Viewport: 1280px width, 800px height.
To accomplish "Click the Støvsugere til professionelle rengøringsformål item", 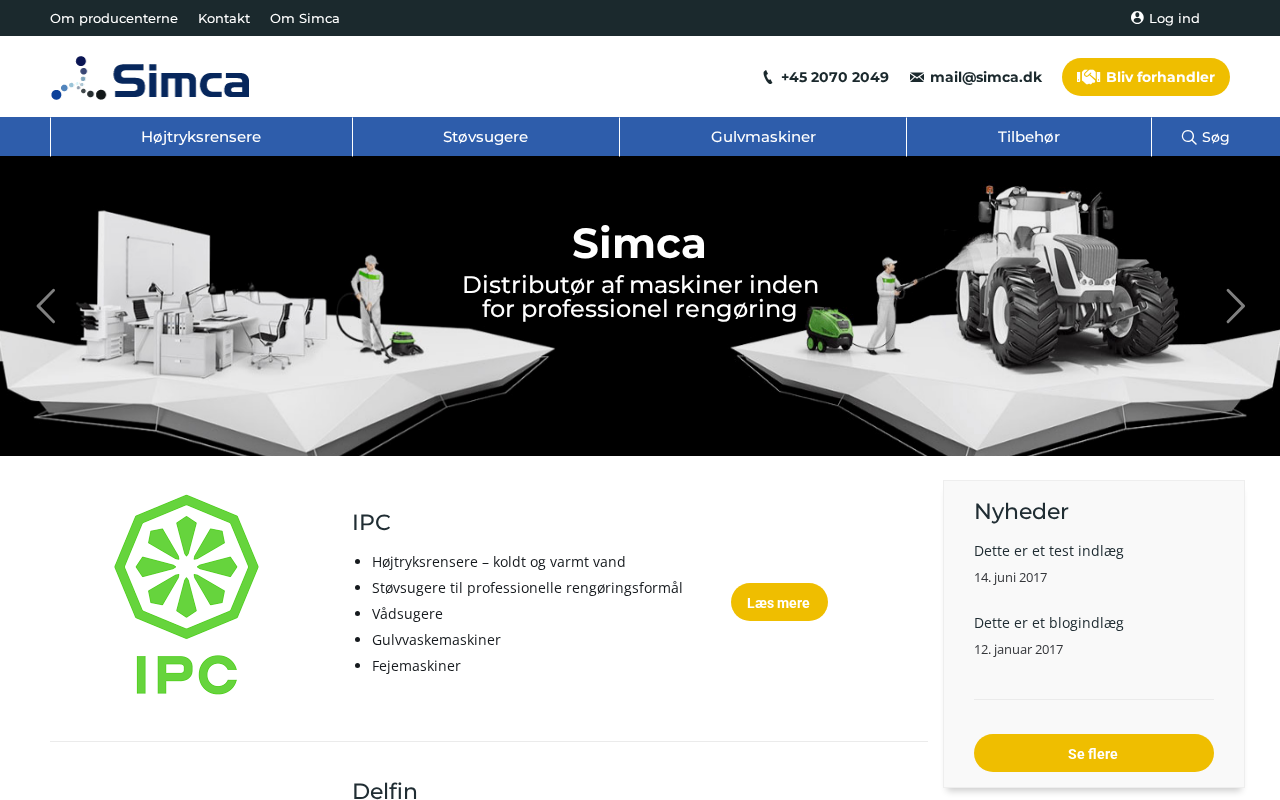I will pos(527,588).
